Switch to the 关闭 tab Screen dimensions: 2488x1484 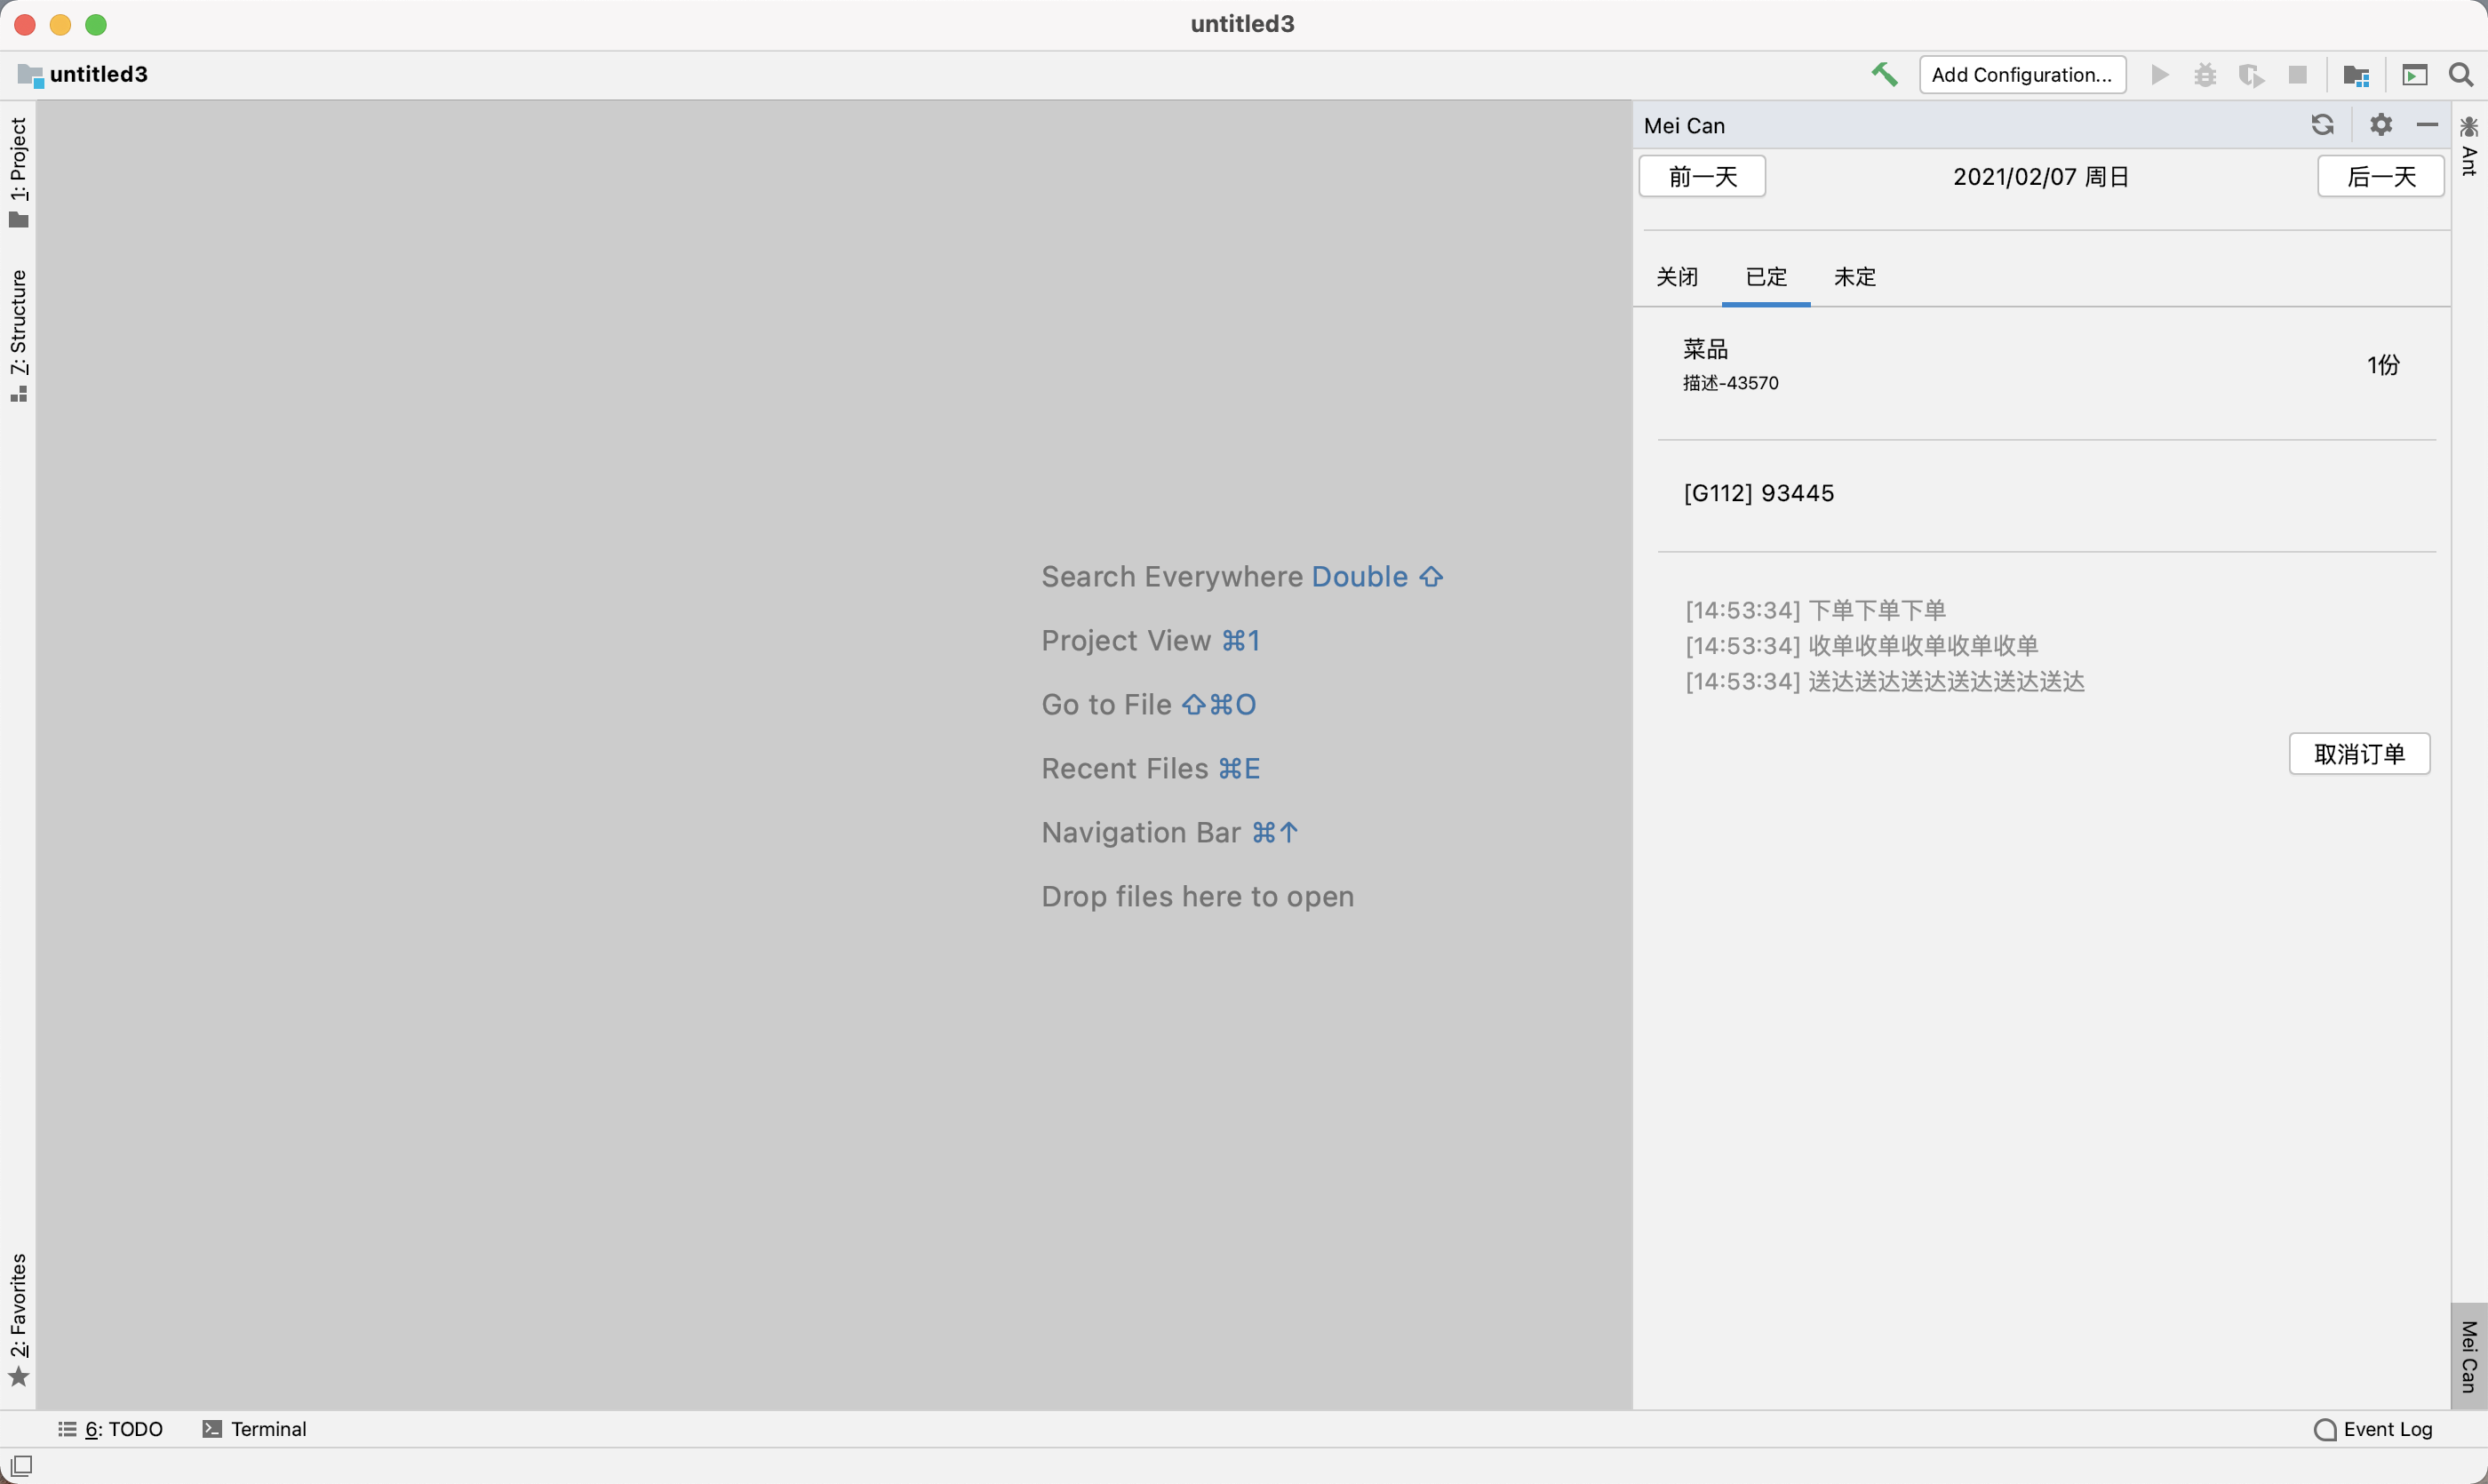coord(1677,277)
